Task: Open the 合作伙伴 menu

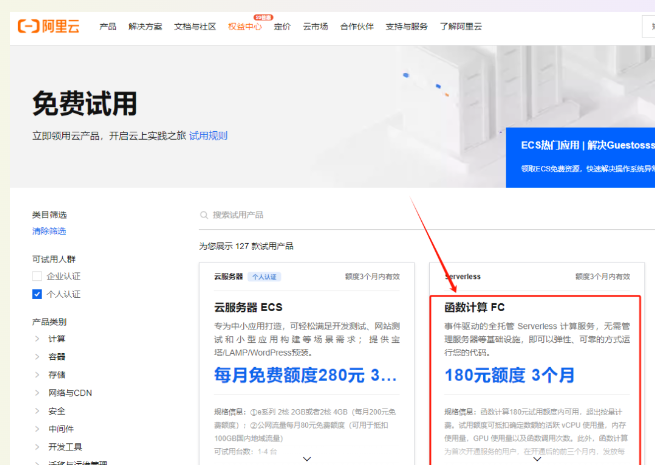Action: tap(357, 27)
